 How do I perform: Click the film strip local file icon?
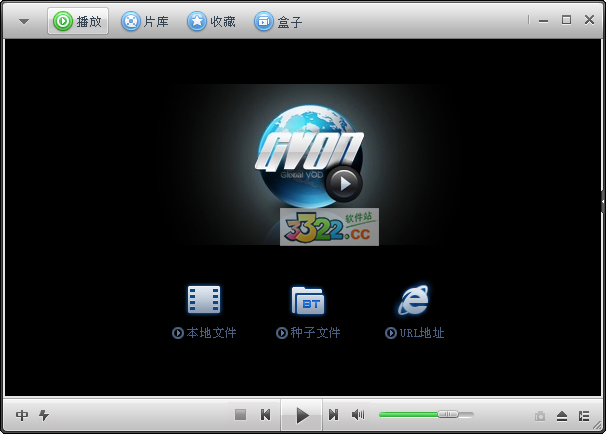tap(204, 300)
